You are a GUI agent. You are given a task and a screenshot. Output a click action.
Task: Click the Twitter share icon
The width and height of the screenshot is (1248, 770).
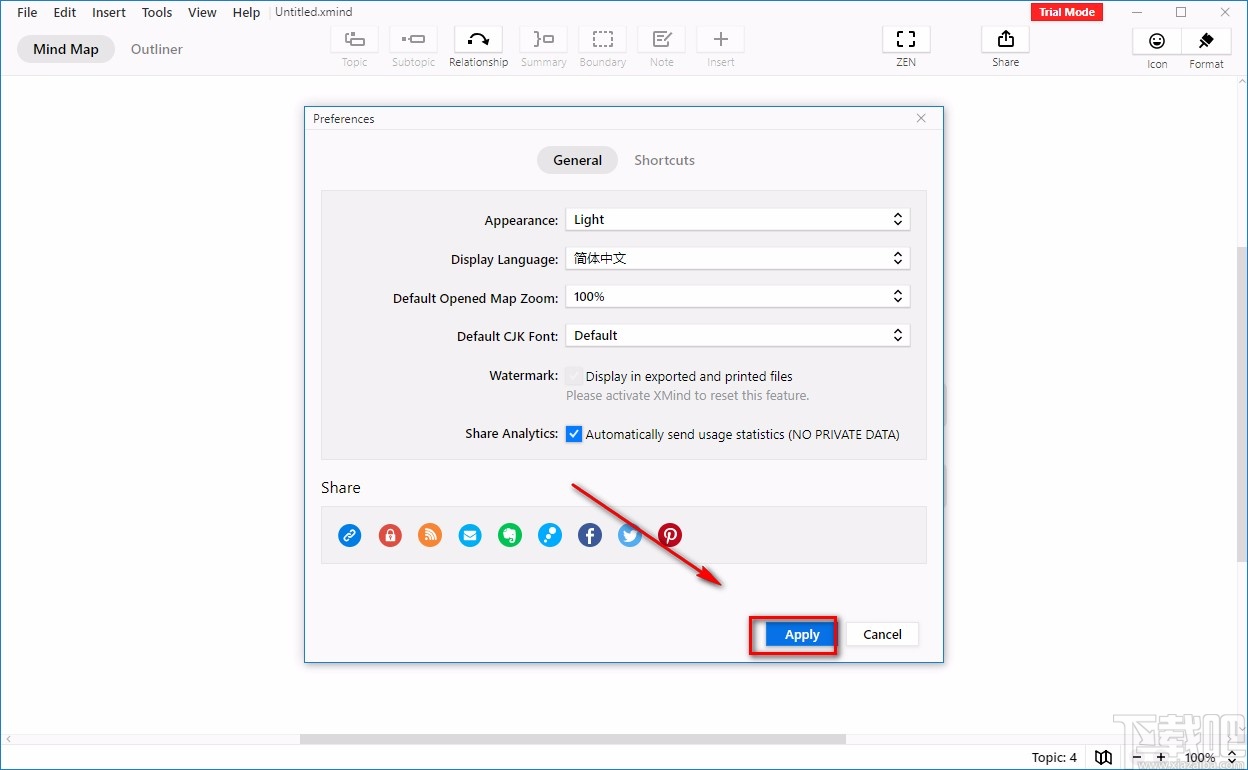click(x=630, y=535)
